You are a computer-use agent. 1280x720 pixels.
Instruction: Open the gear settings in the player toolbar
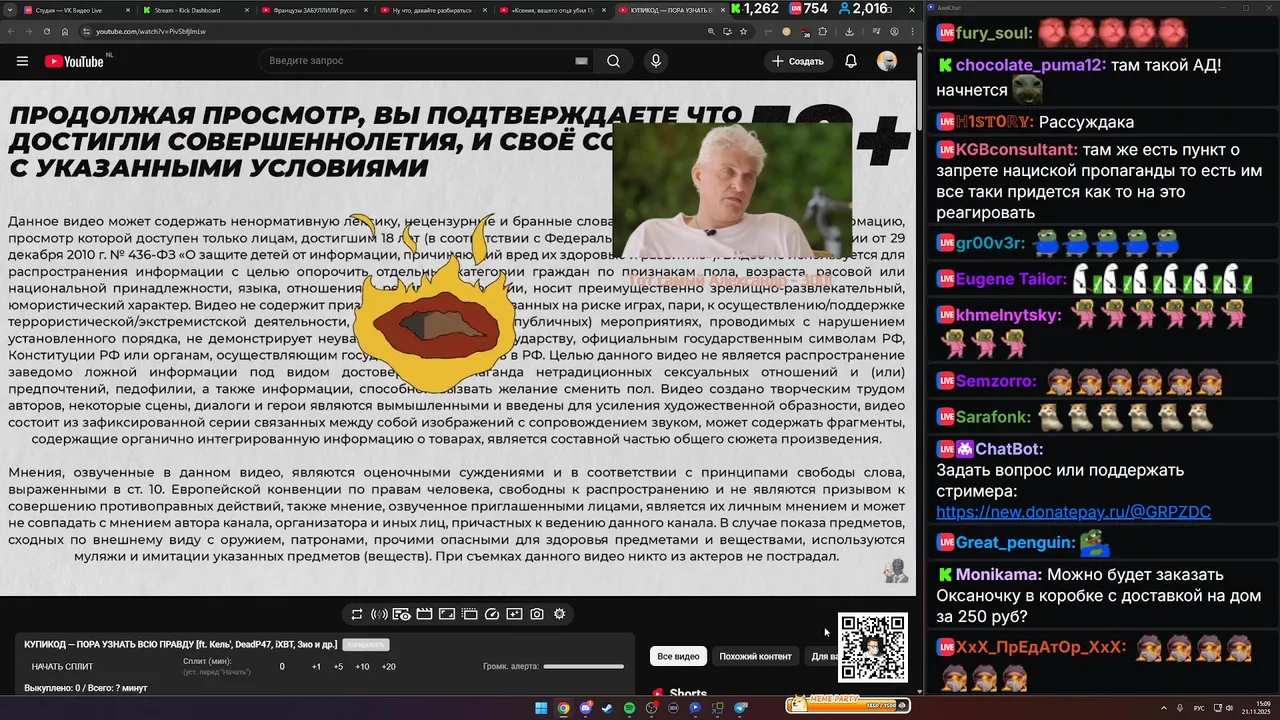[559, 614]
